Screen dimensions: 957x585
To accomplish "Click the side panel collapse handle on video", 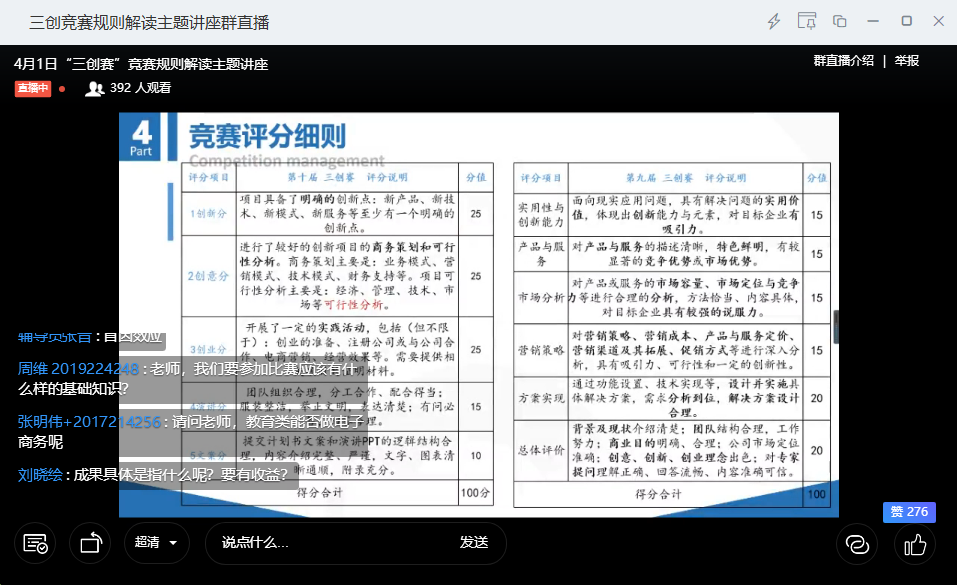I will 835,327.
